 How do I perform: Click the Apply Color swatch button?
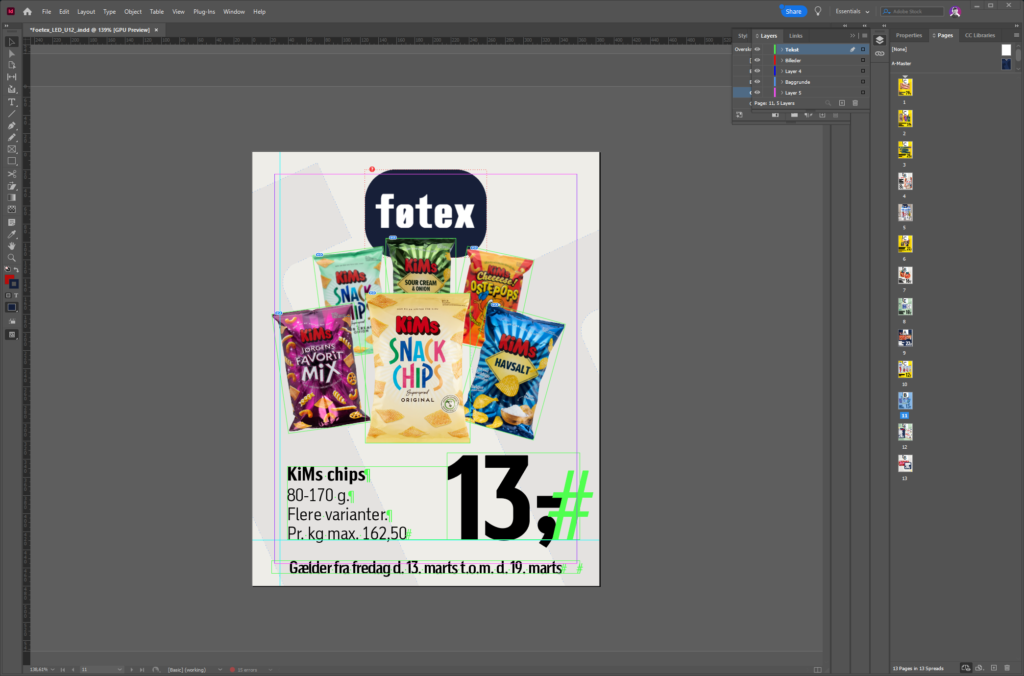coord(12,307)
